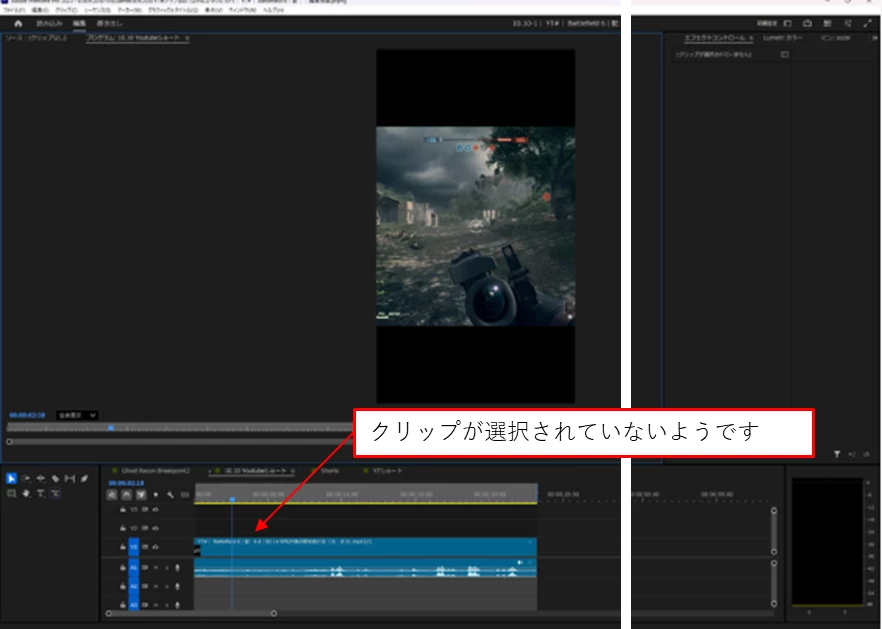The image size is (882, 629).
Task: Click the Home icon in top bar
Action: [18, 23]
